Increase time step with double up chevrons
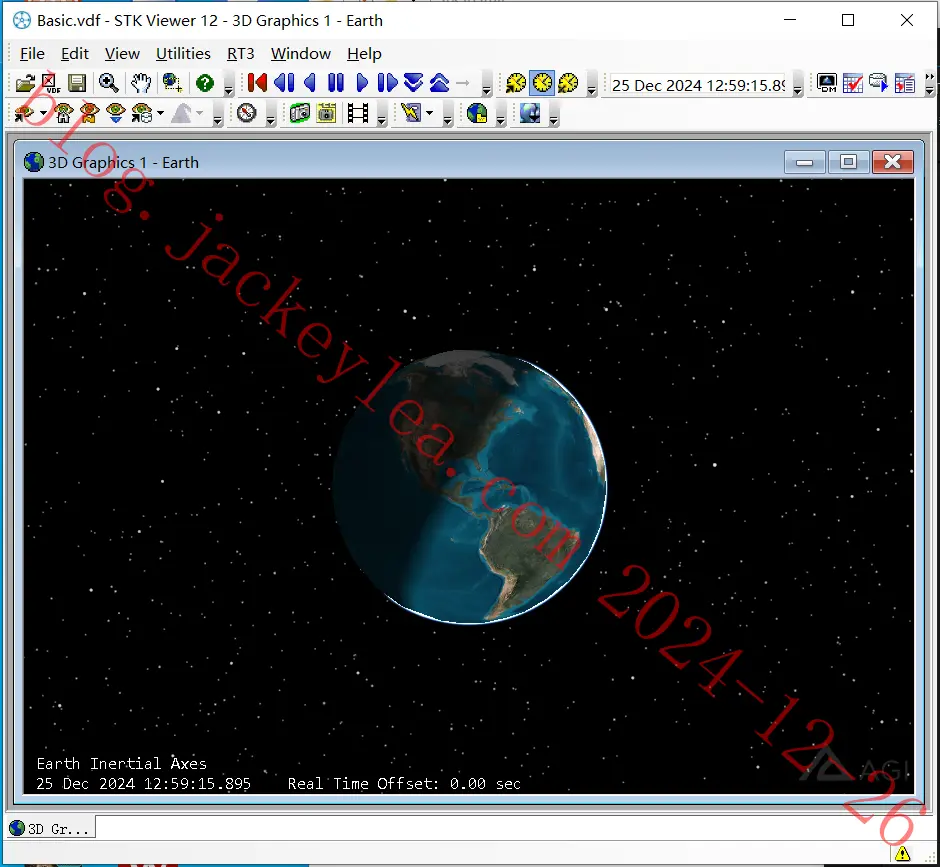The height and width of the screenshot is (867, 940). coord(439,83)
